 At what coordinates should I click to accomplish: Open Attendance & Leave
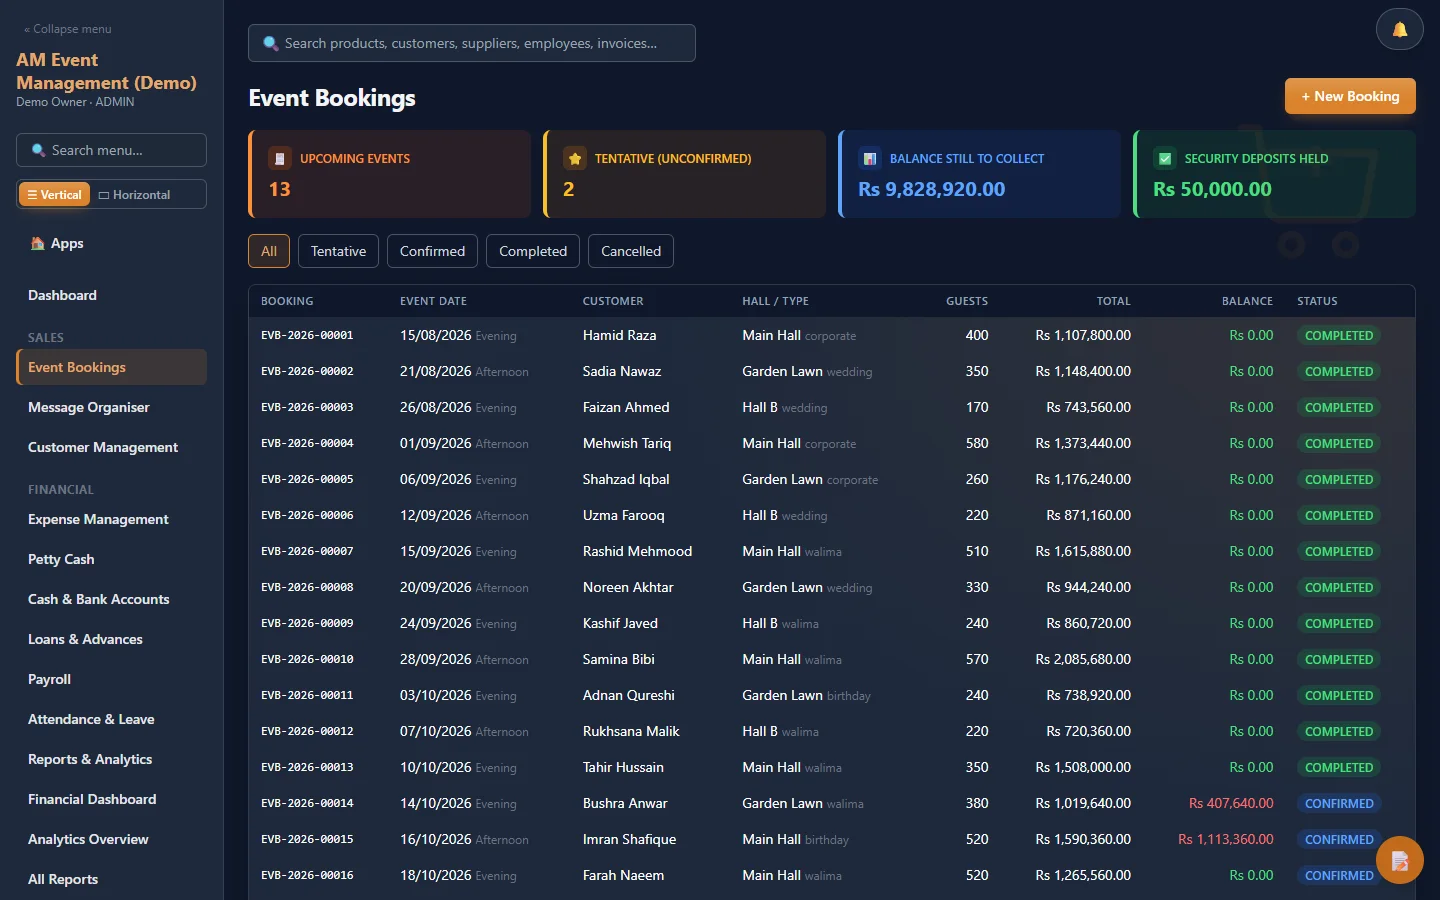pos(111,719)
